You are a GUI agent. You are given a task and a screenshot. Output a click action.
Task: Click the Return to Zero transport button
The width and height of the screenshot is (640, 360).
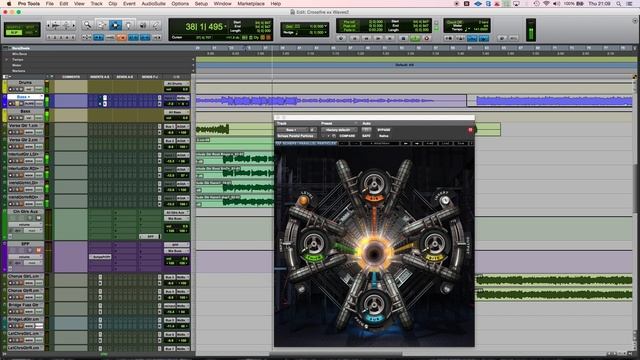point(354,38)
